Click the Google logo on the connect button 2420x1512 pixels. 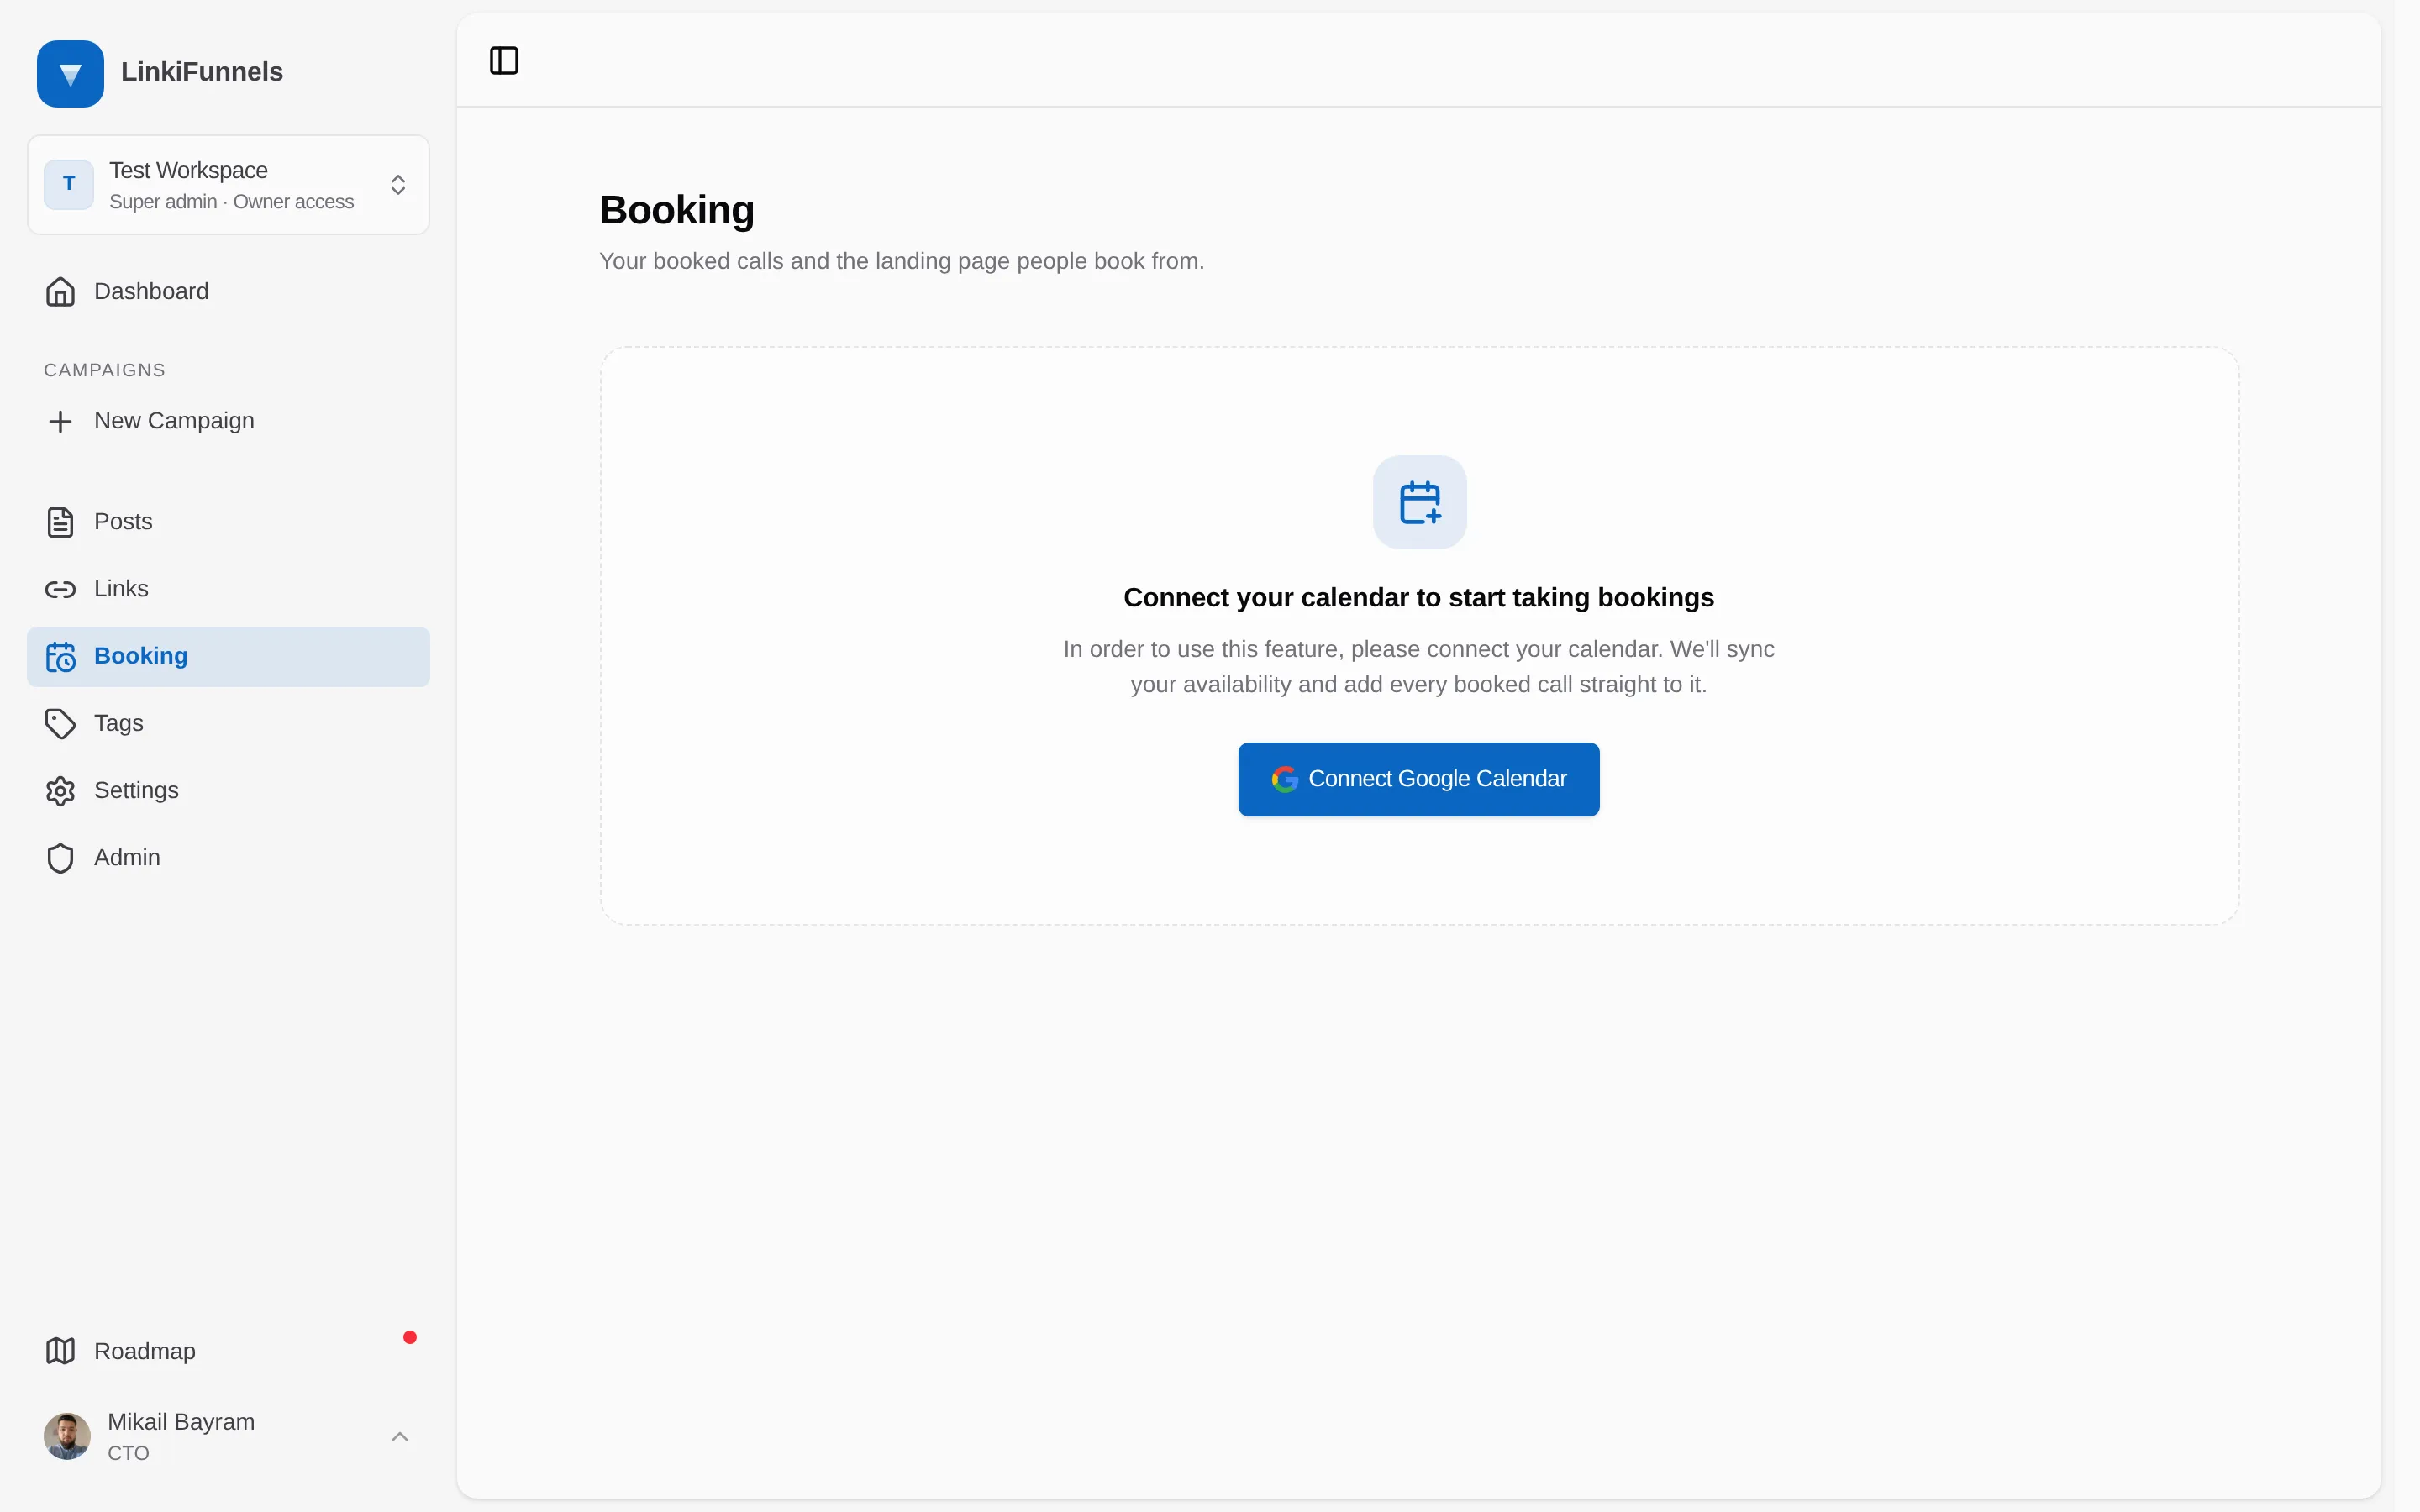1284,779
